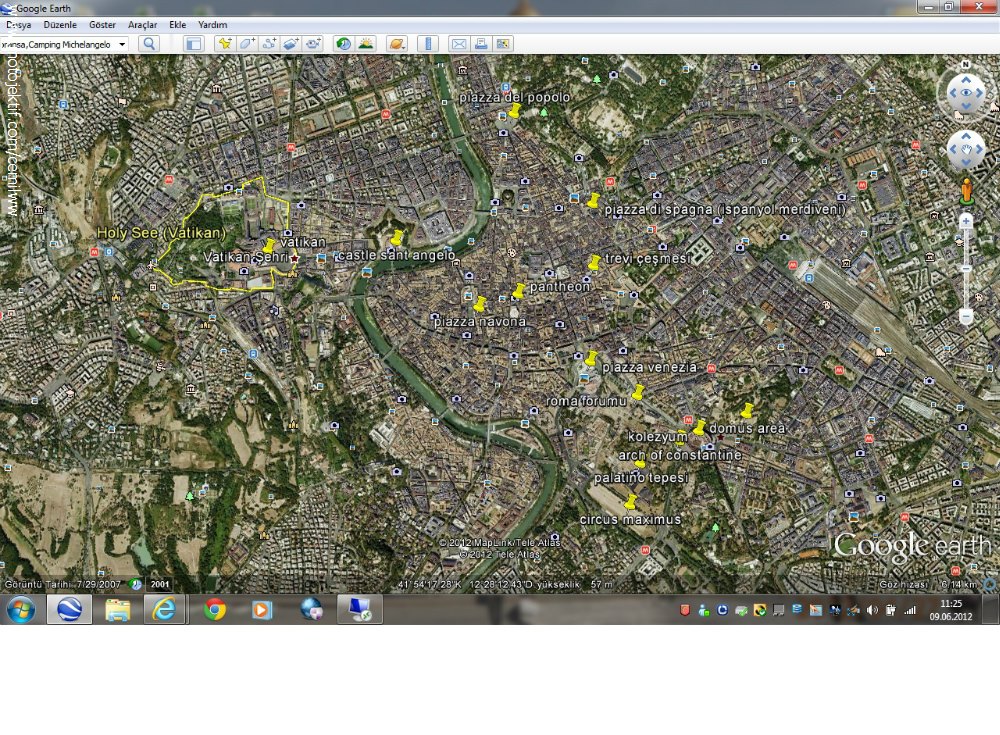Open the Ekle menu
1000x735 pixels.
pos(177,25)
